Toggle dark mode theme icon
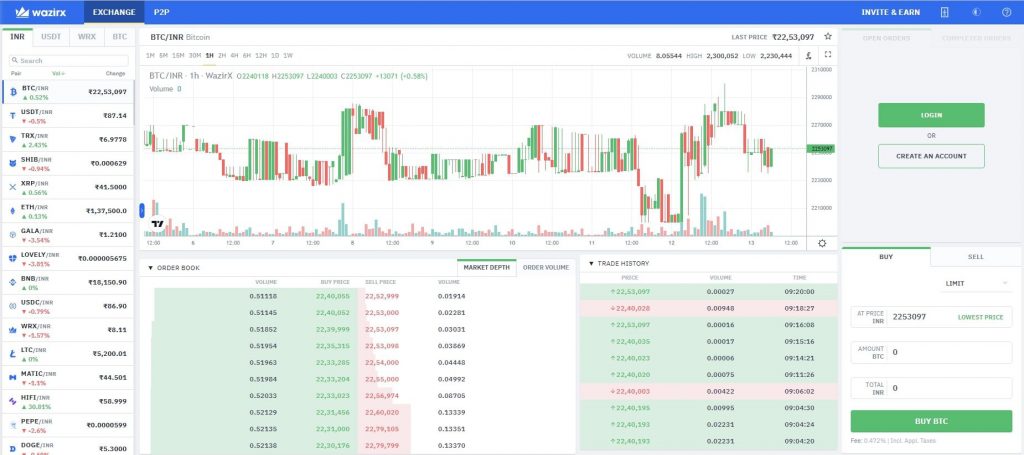1024x455 pixels. click(977, 12)
